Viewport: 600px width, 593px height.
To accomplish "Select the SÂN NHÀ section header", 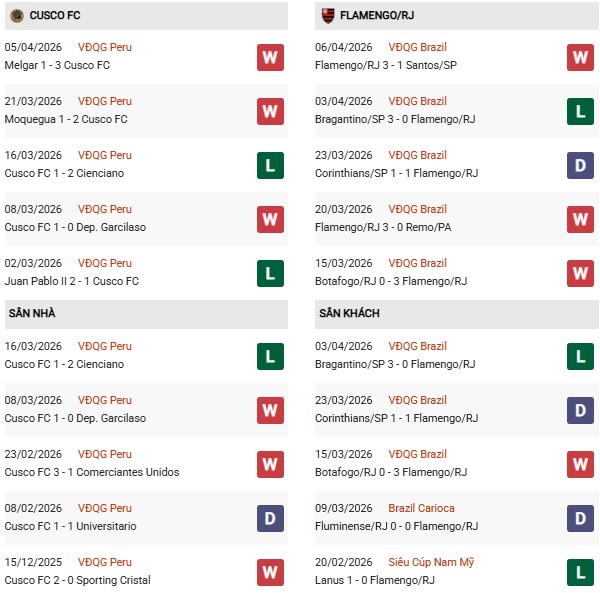I will (32, 314).
